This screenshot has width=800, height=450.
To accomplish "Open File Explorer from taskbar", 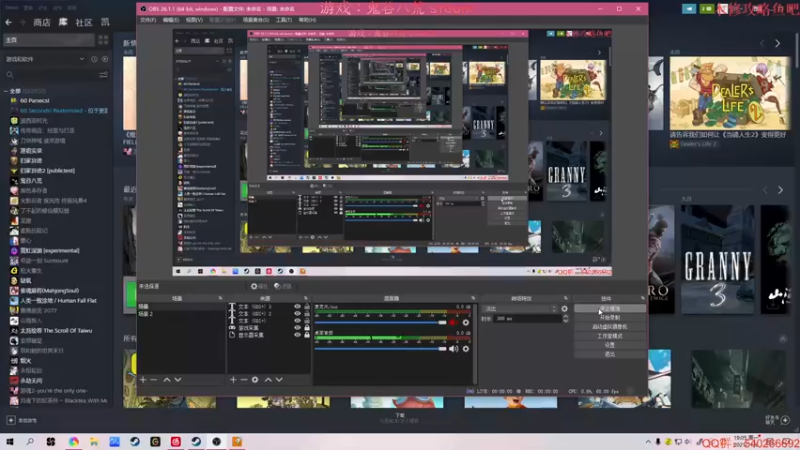I will point(94,442).
